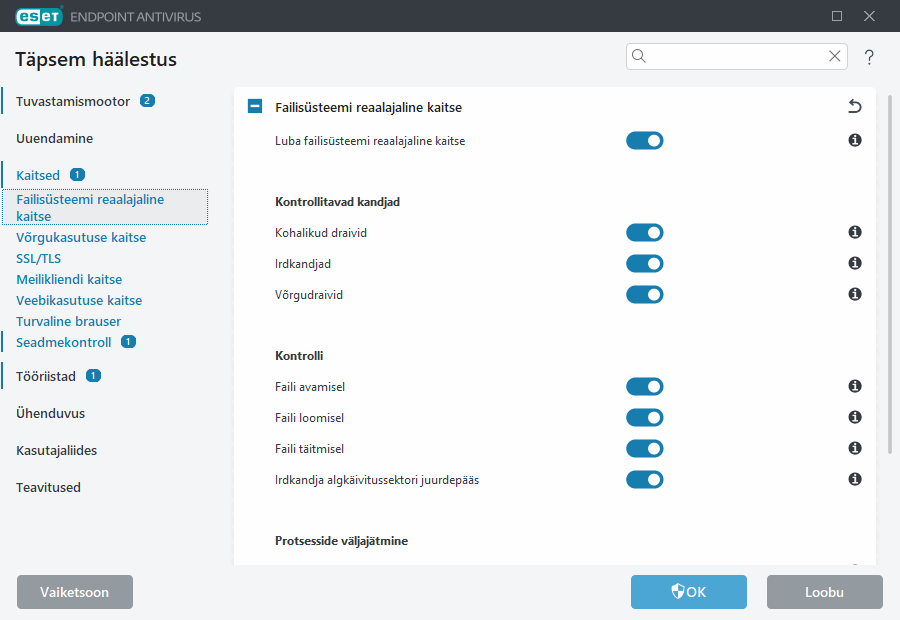The height and width of the screenshot is (620, 900).
Task: Show info for Võrgudraivid setting
Action: pyautogui.click(x=855, y=294)
